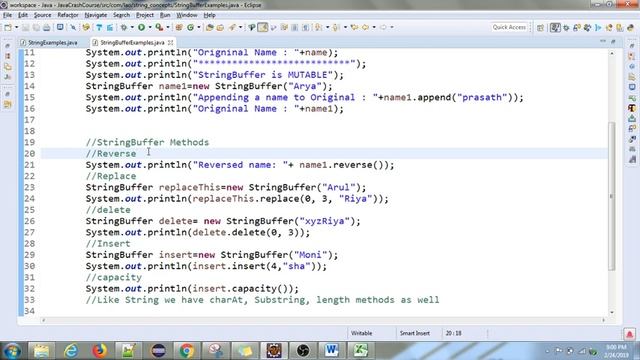Expand the External Tools dropdown arrow
This screenshot has width=640, height=360.
click(168, 27)
